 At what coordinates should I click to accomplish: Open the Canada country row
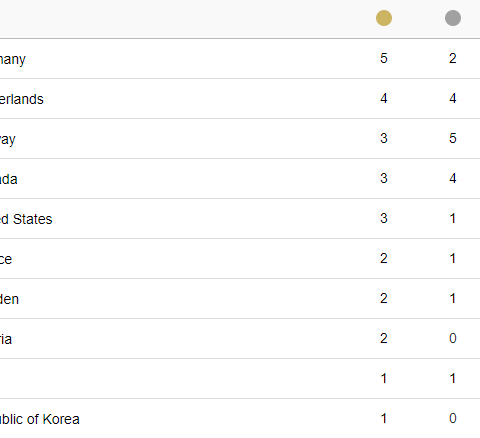point(240,179)
